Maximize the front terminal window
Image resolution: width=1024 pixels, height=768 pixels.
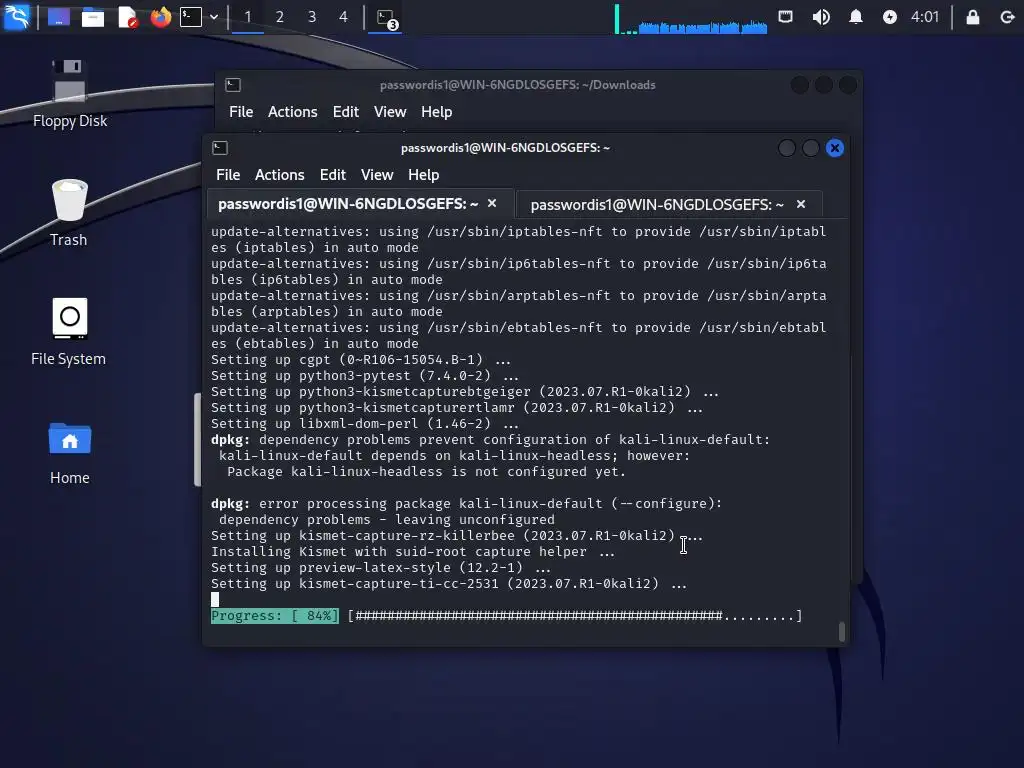click(810, 148)
